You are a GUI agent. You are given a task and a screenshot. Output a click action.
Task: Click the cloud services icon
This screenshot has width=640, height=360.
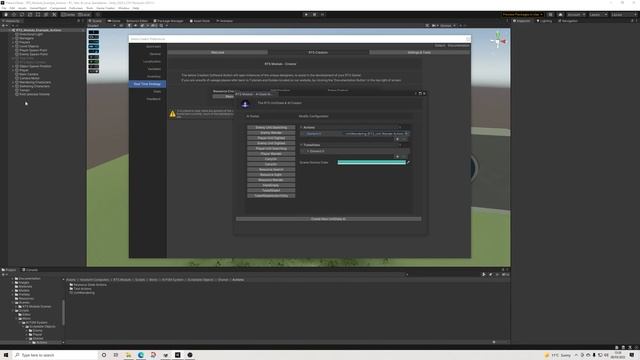560,15
